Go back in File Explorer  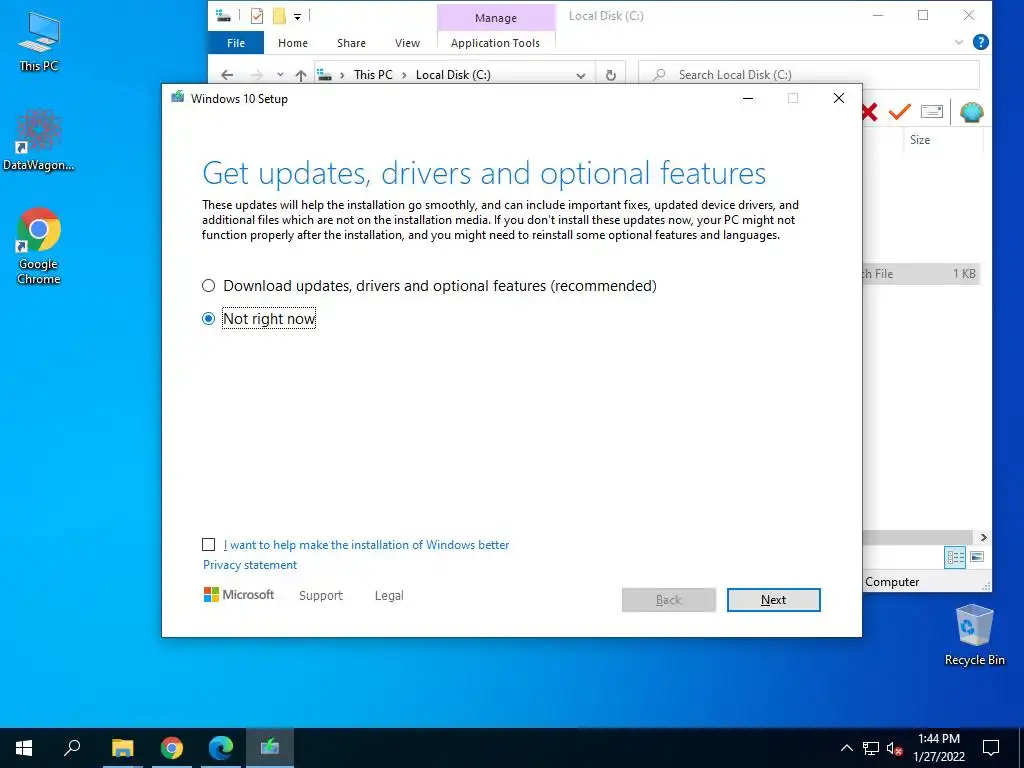[x=227, y=75]
